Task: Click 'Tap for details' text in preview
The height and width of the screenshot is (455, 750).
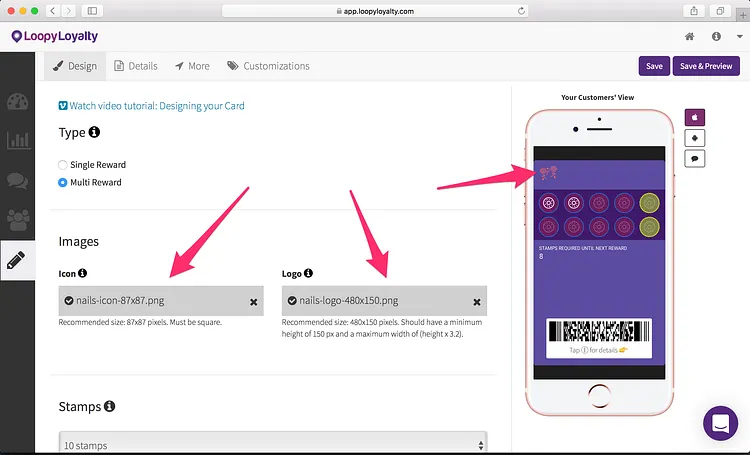Action: coord(598,350)
